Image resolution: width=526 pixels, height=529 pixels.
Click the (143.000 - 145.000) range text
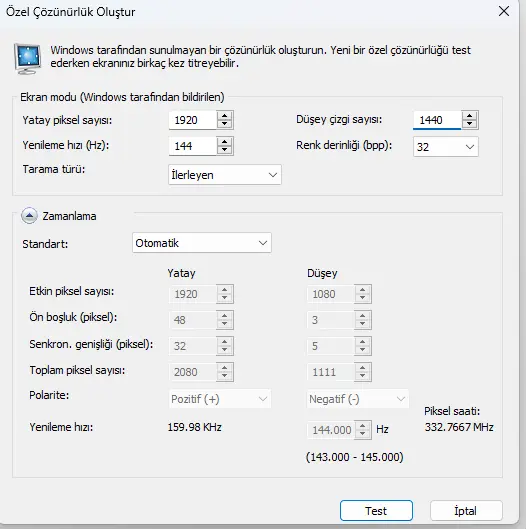click(x=355, y=457)
